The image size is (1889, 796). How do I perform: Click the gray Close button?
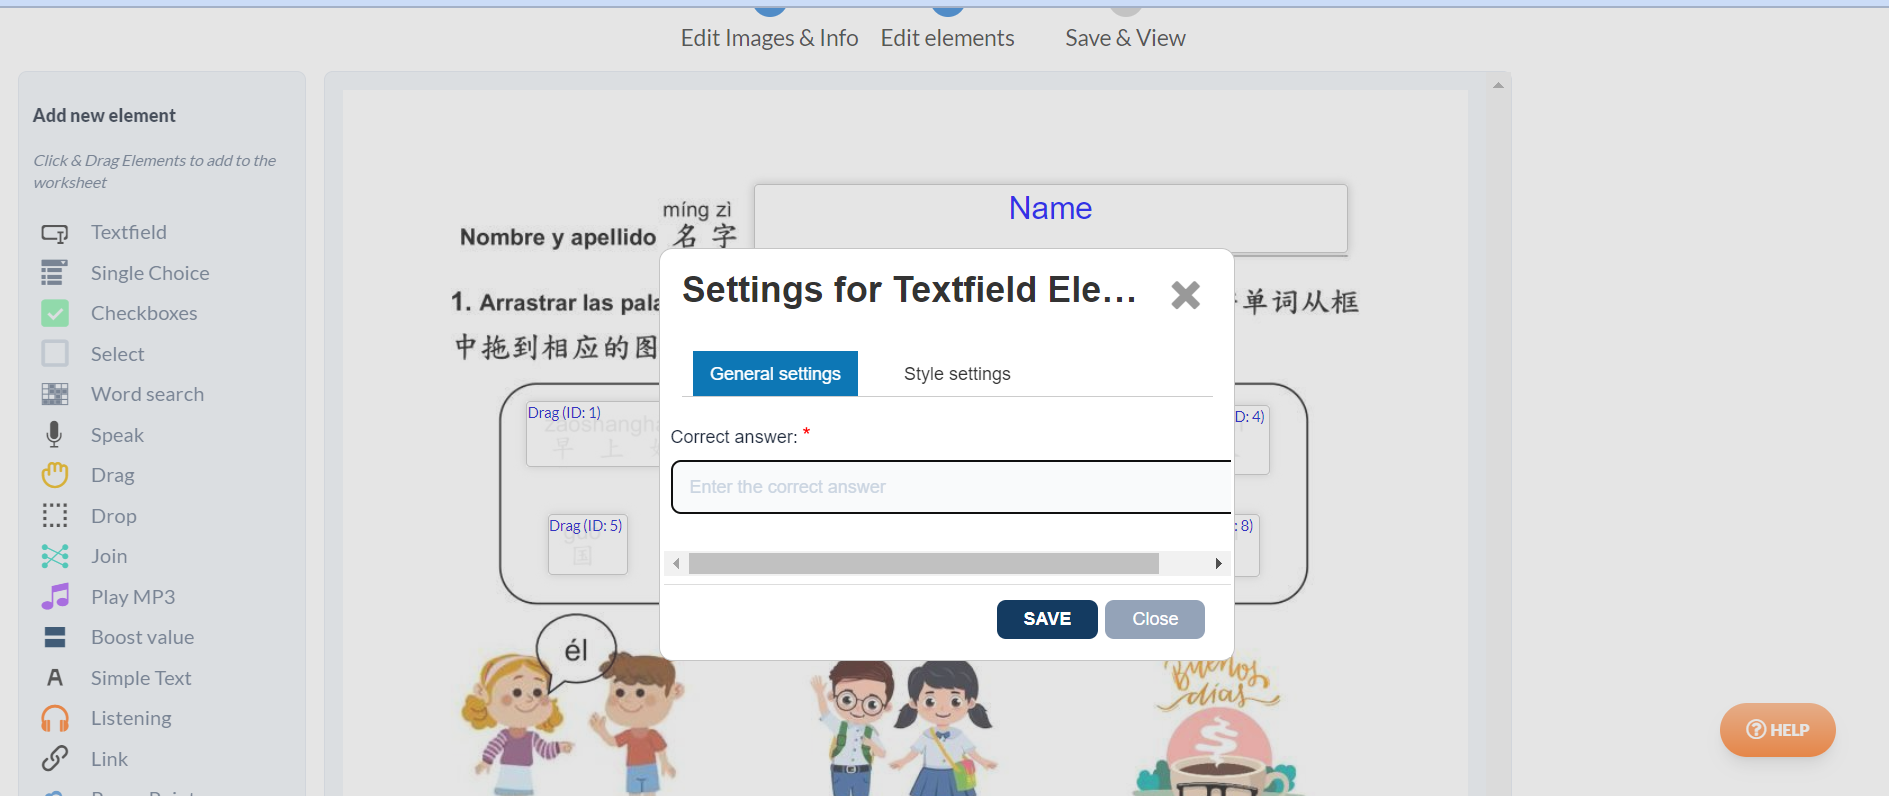point(1154,619)
